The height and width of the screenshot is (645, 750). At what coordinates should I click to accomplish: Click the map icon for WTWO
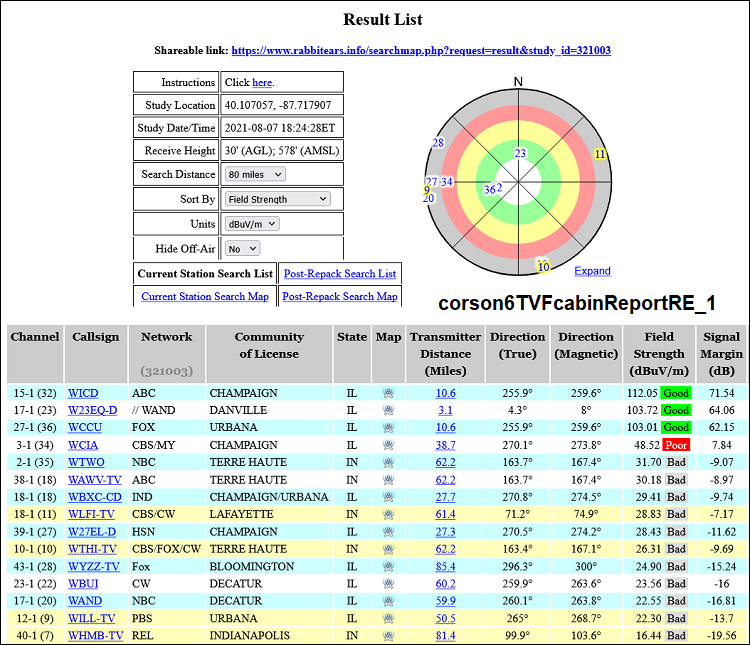coord(388,462)
